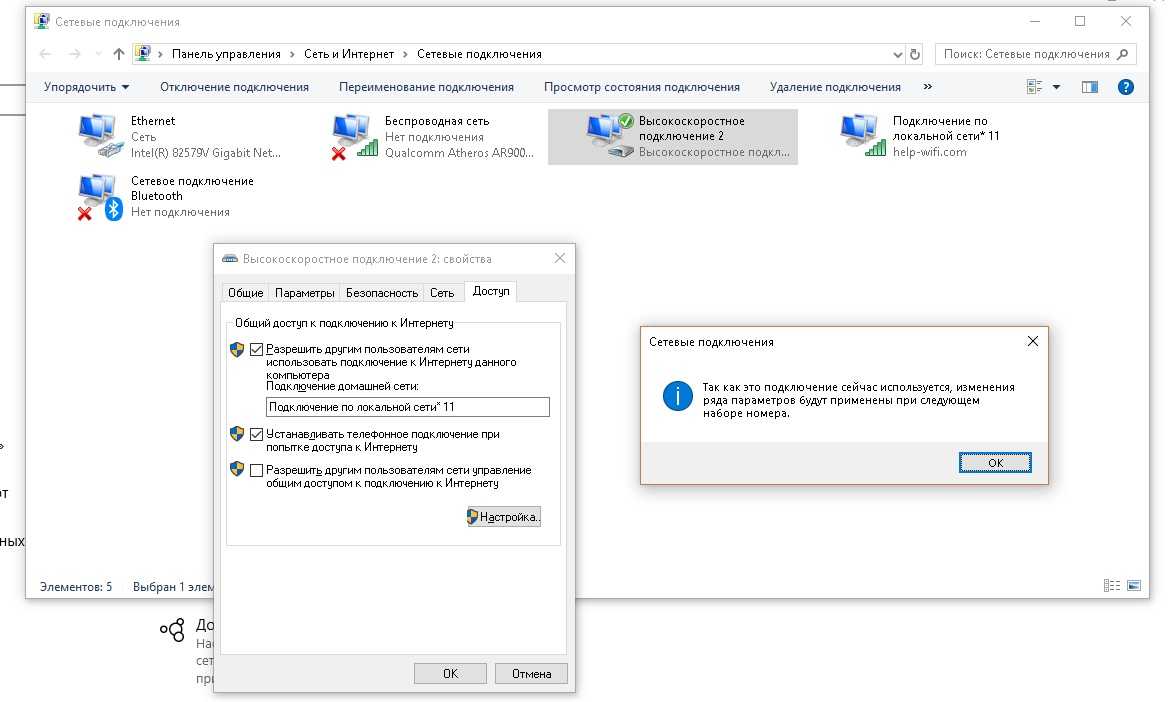Click Переименование подключения in toolbar
The height and width of the screenshot is (702, 1170).
[x=426, y=87]
